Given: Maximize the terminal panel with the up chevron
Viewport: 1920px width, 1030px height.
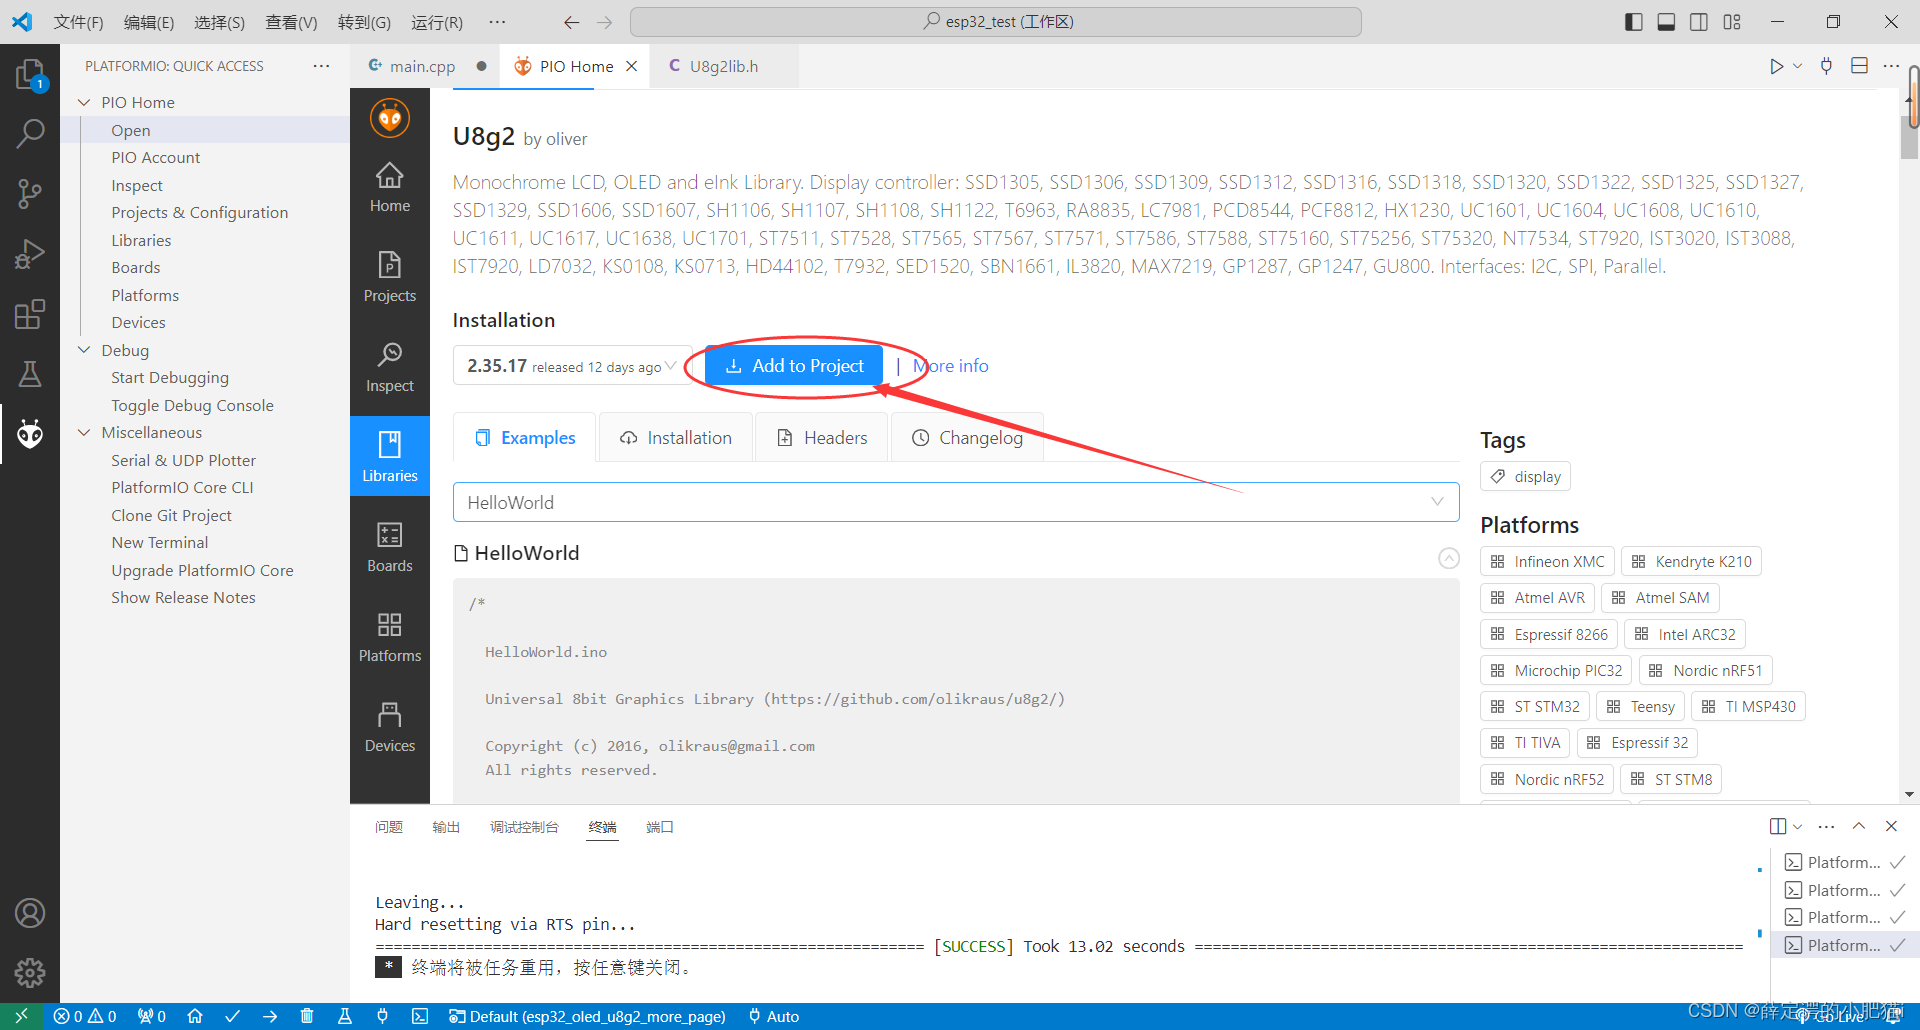Looking at the screenshot, I should [x=1859, y=826].
